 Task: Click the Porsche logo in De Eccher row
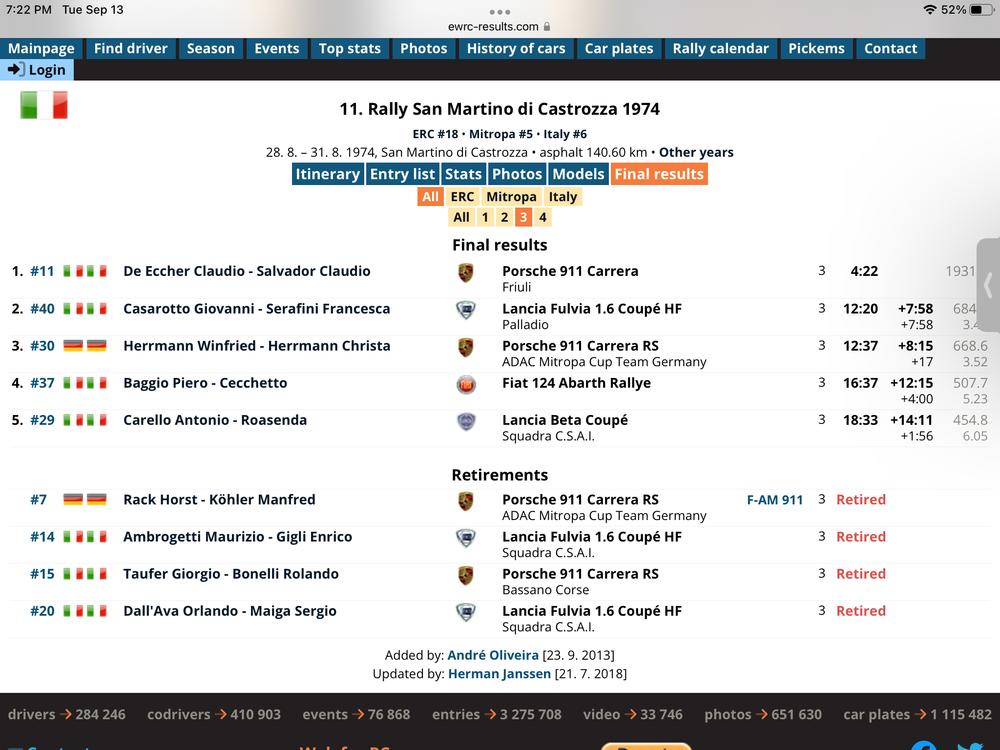pos(466,272)
